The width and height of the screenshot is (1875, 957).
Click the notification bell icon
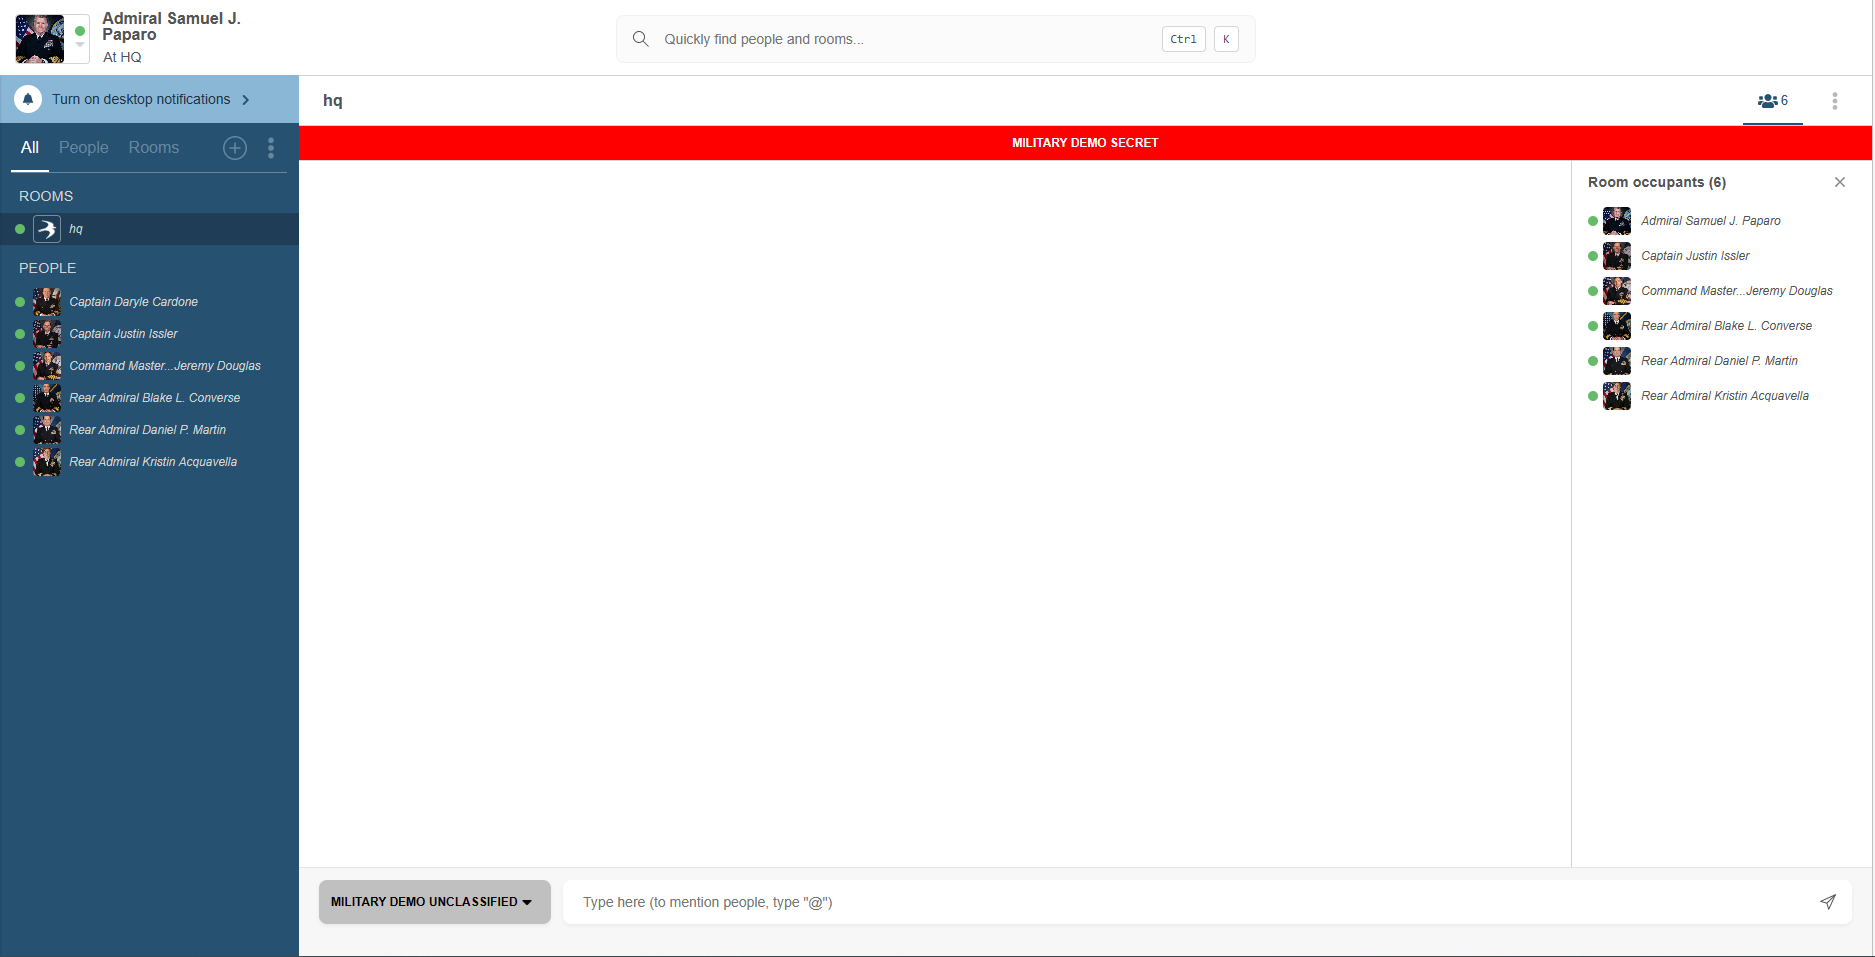(28, 99)
